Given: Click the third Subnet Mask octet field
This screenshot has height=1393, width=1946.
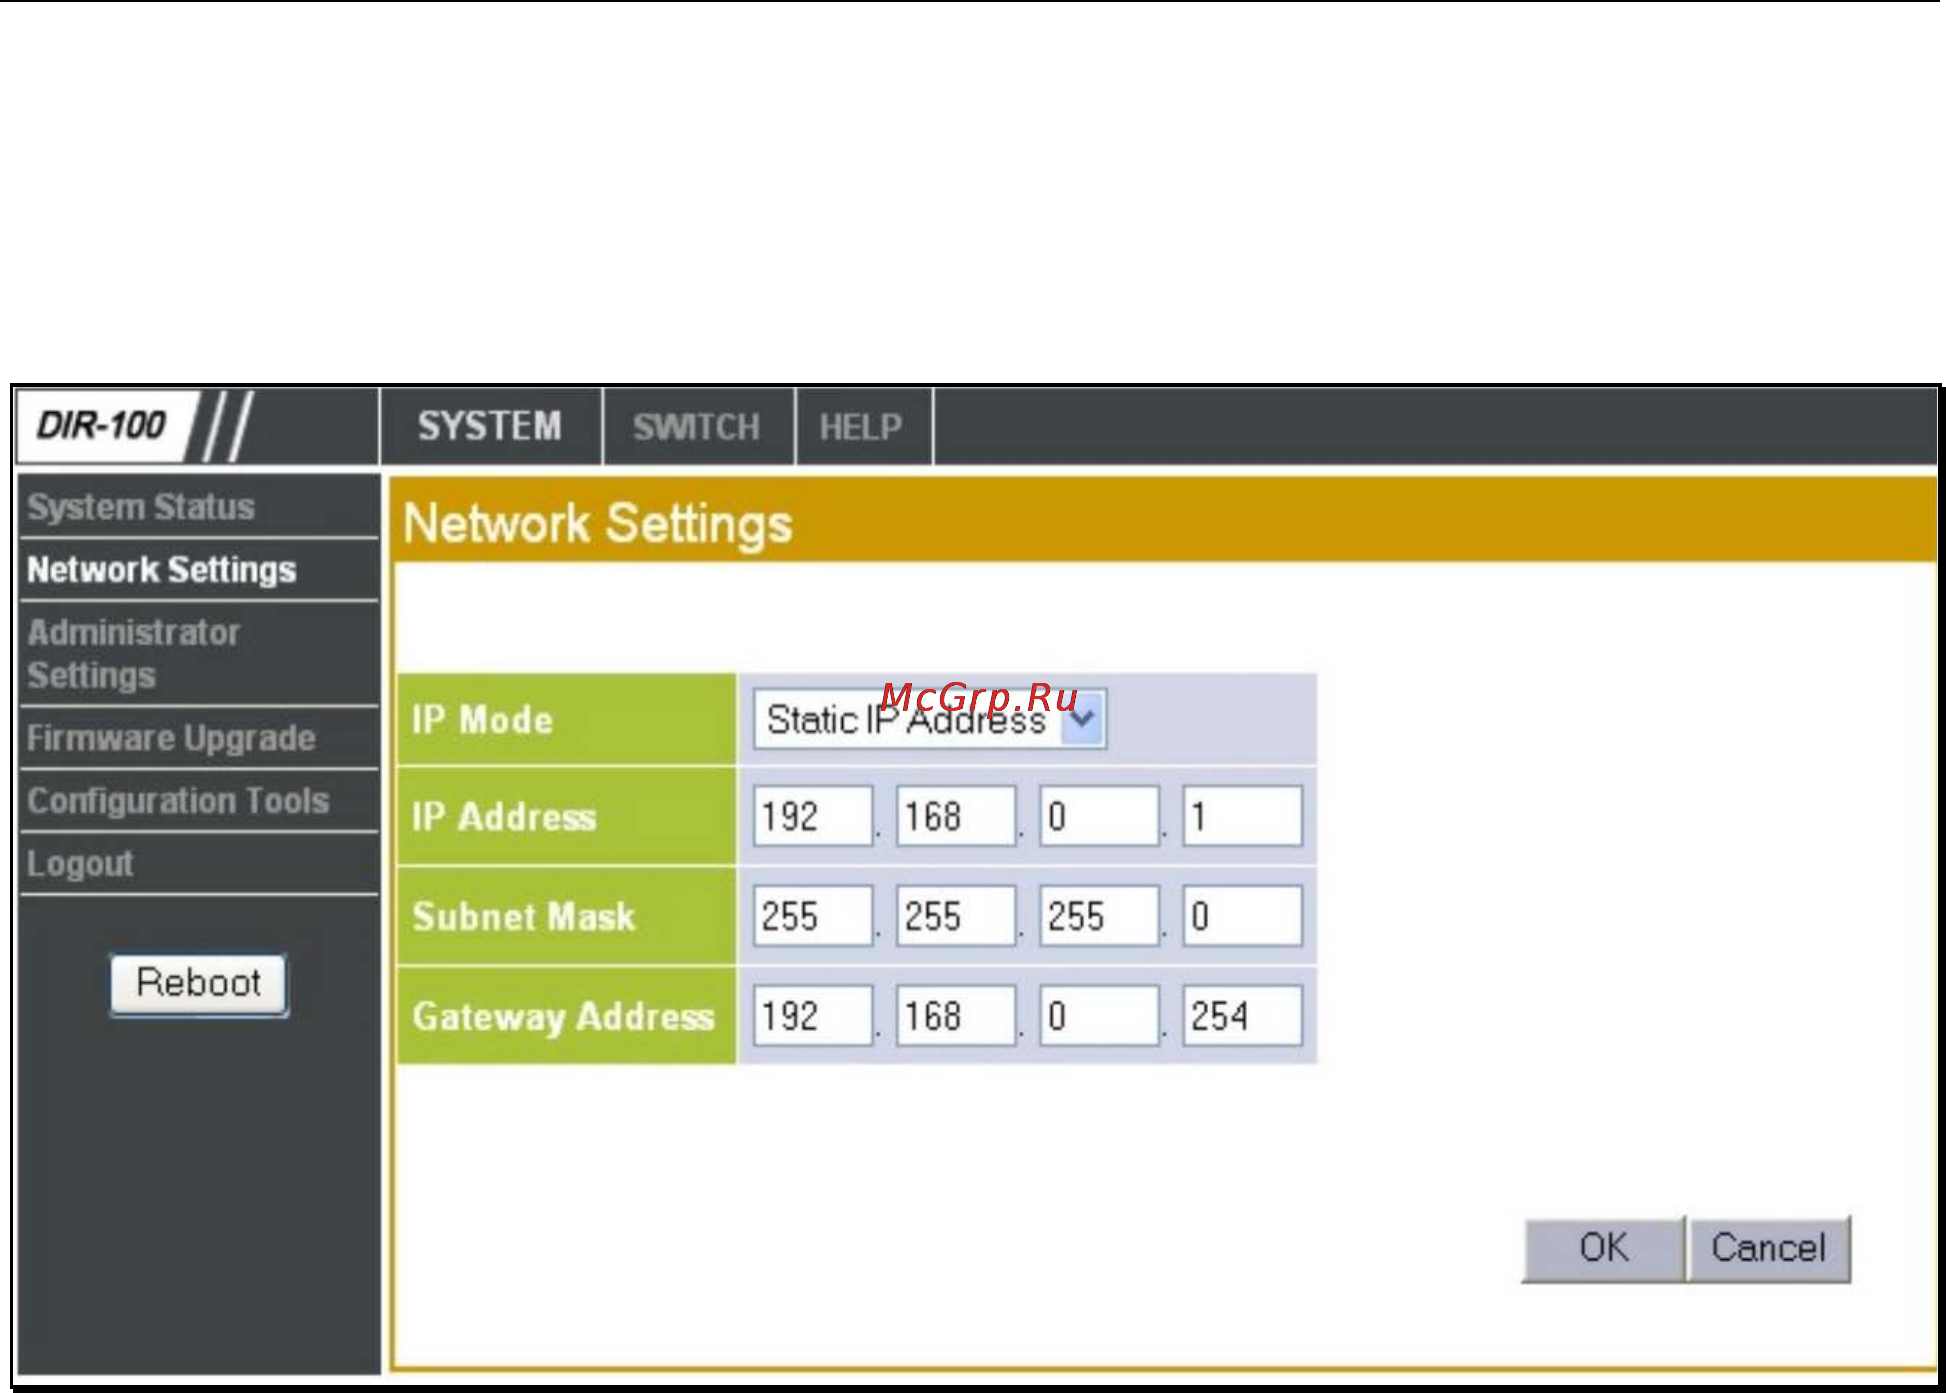Looking at the screenshot, I should [1099, 916].
